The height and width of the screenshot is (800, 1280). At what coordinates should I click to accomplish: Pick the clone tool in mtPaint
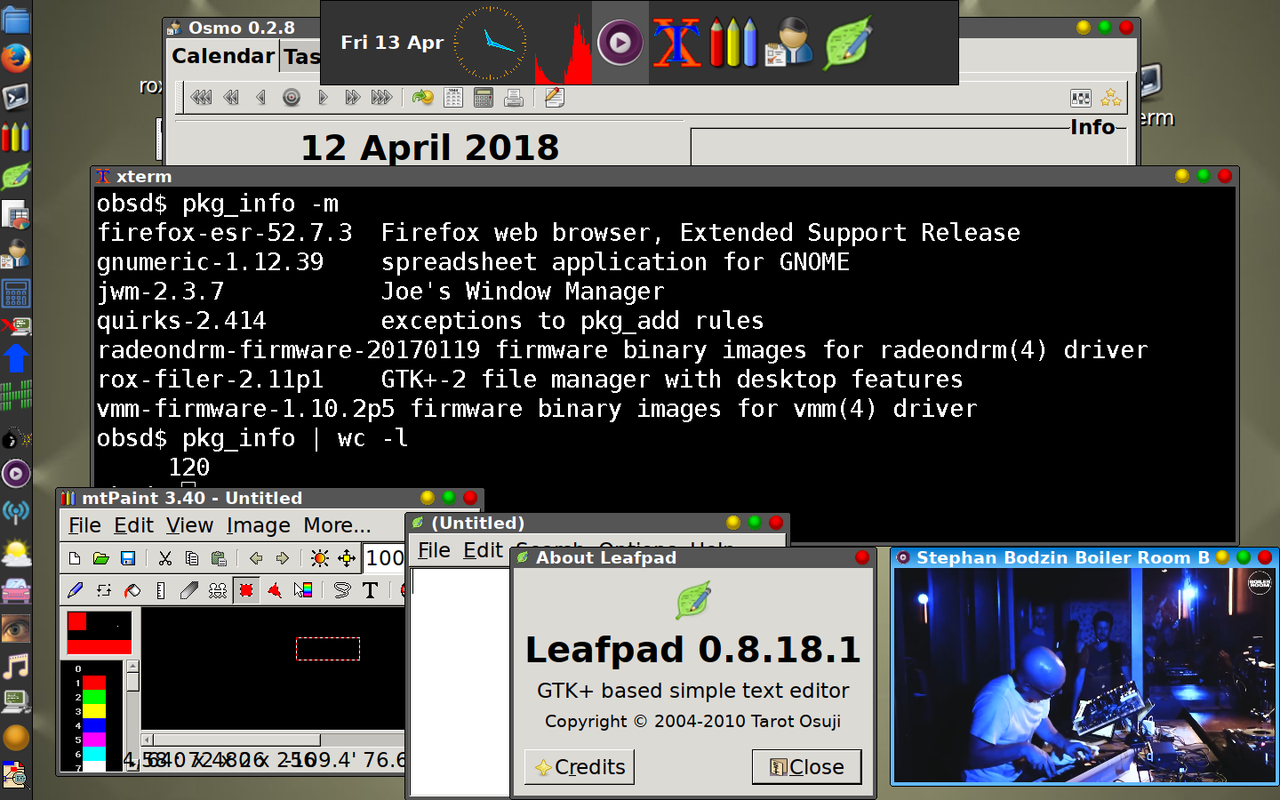pyautogui.click(x=217, y=590)
